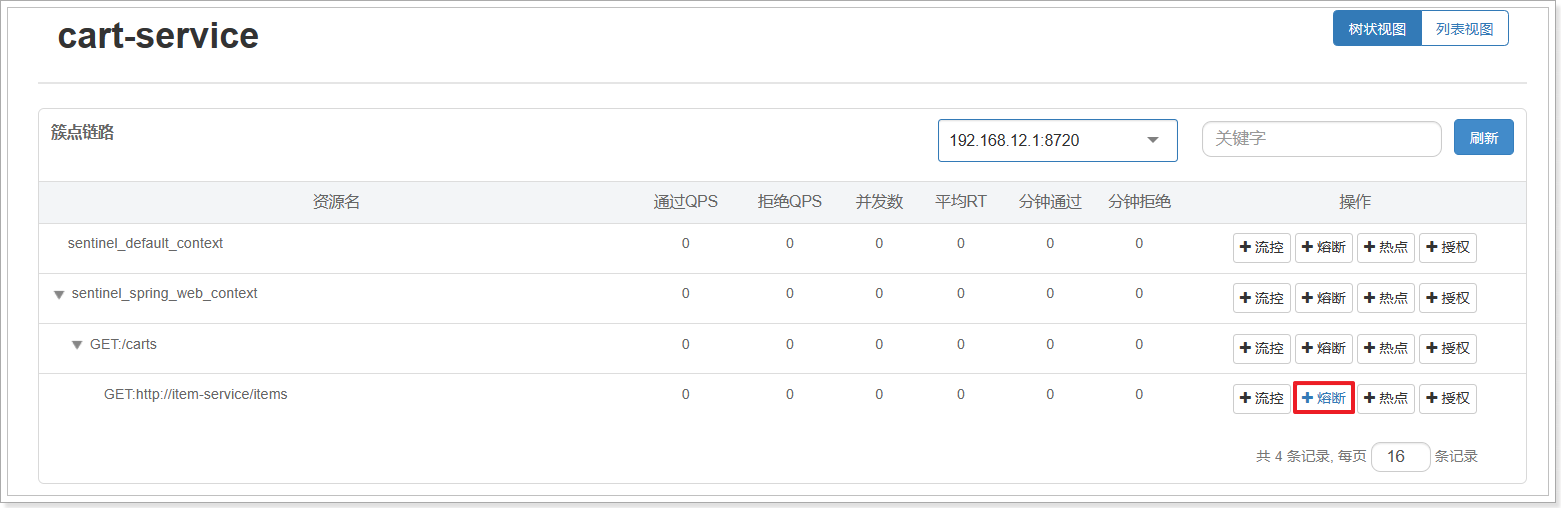Switch to 树状视图 tree view
1561x508 pixels.
(1377, 29)
